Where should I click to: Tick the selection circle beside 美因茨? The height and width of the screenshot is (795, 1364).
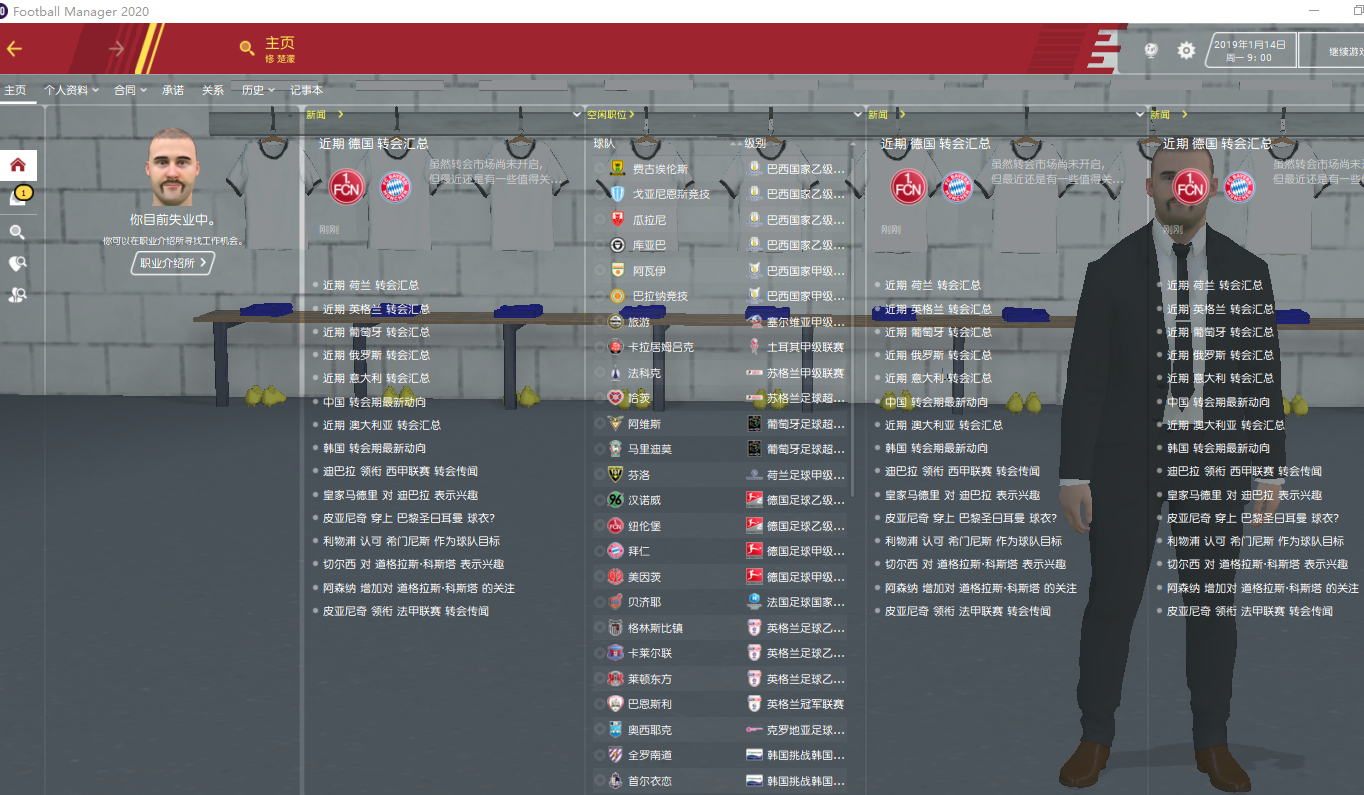600,577
